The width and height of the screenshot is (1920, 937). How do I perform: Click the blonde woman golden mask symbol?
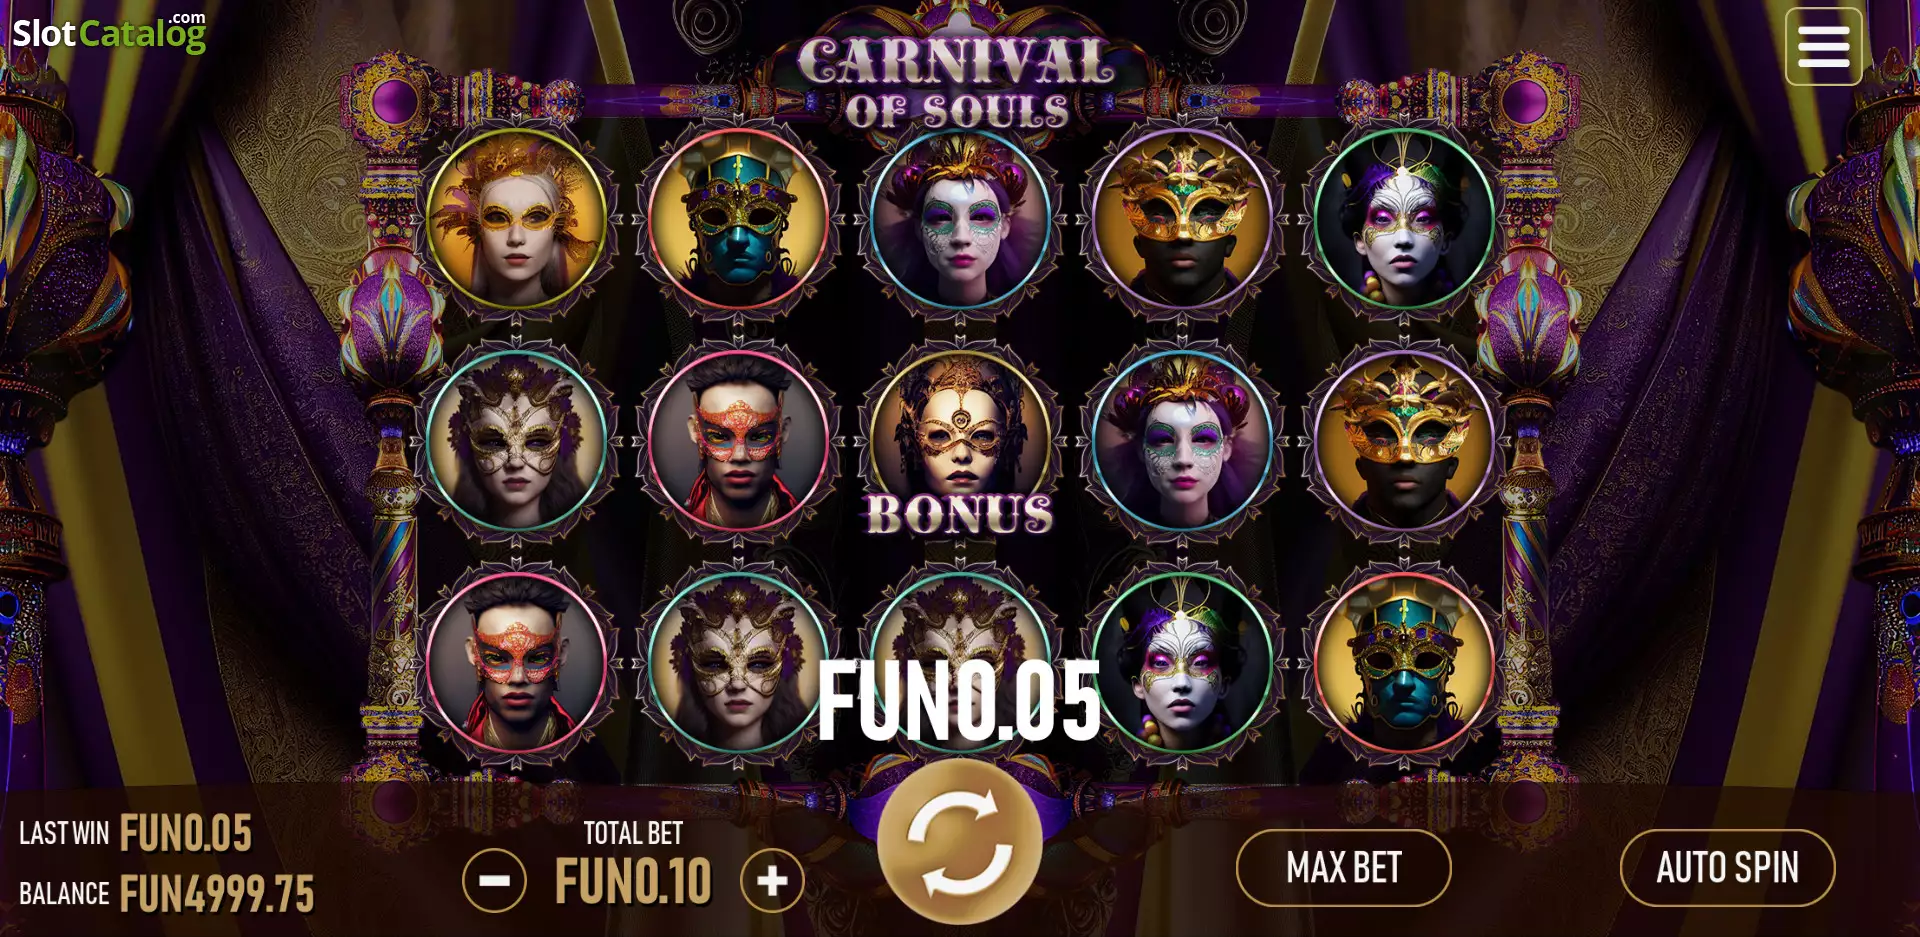pyautogui.click(x=516, y=218)
